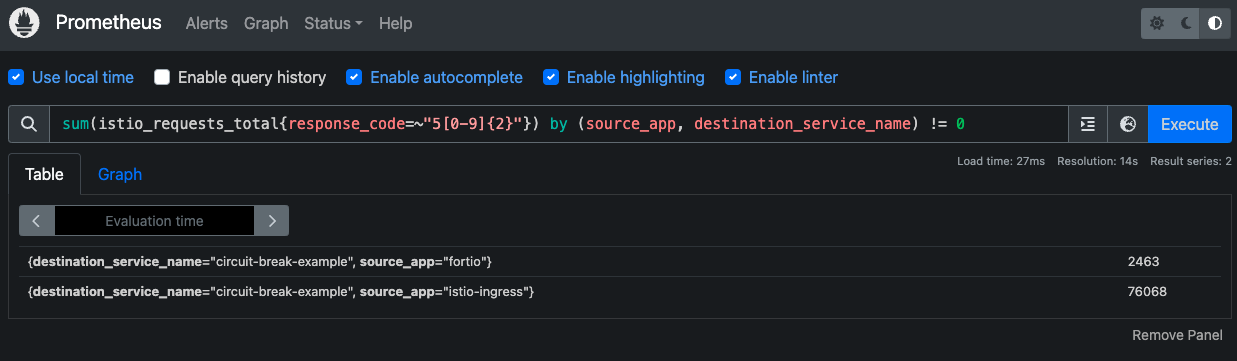Toggle Enable highlighting checkbox
1237x361 pixels.
(x=551, y=77)
